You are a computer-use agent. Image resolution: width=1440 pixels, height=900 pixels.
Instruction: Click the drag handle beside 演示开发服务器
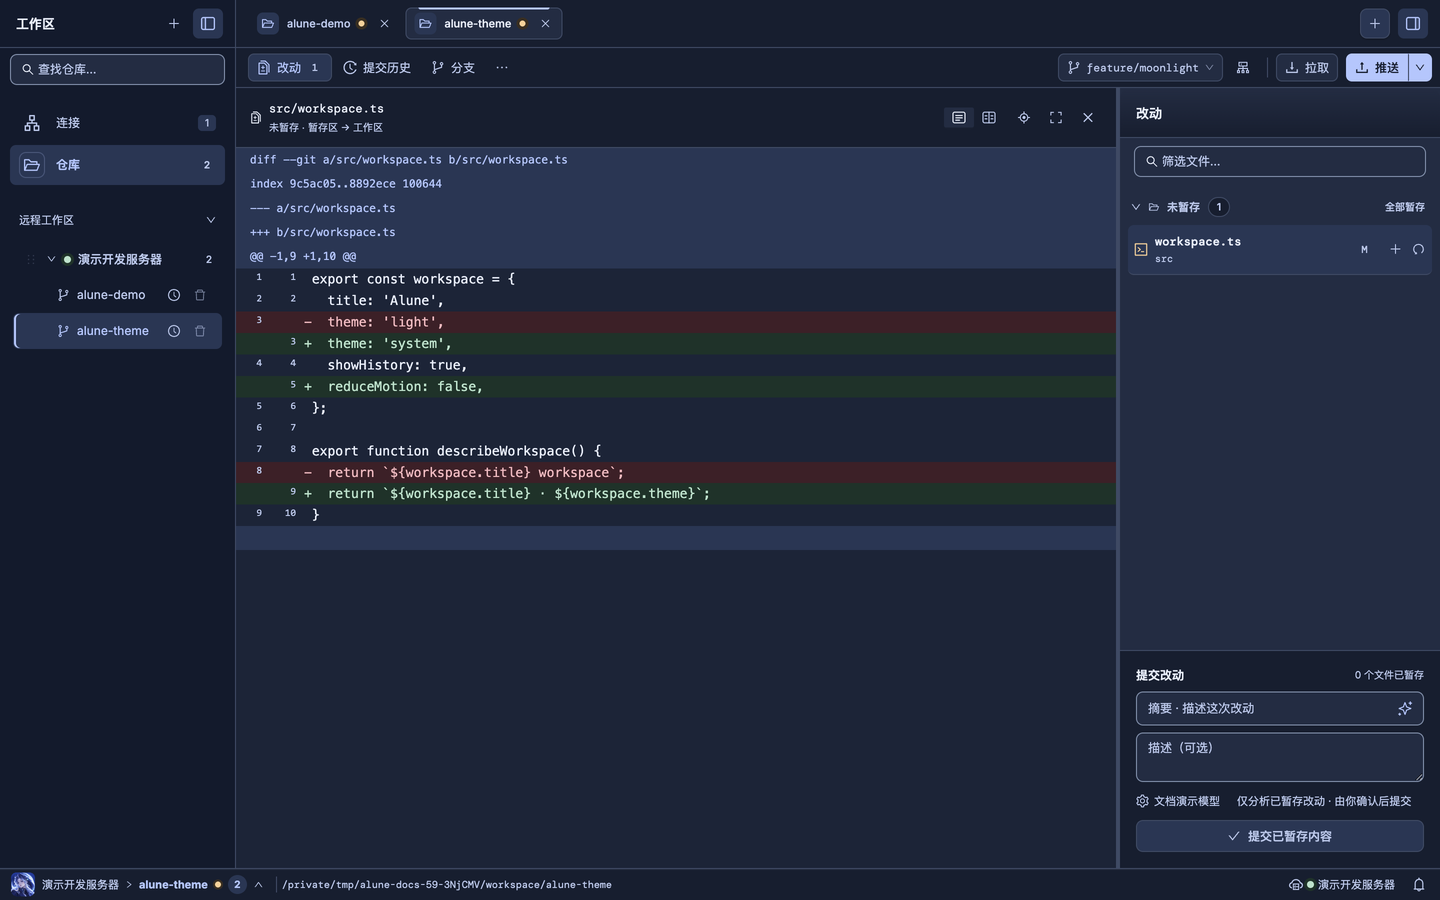[x=31, y=259]
